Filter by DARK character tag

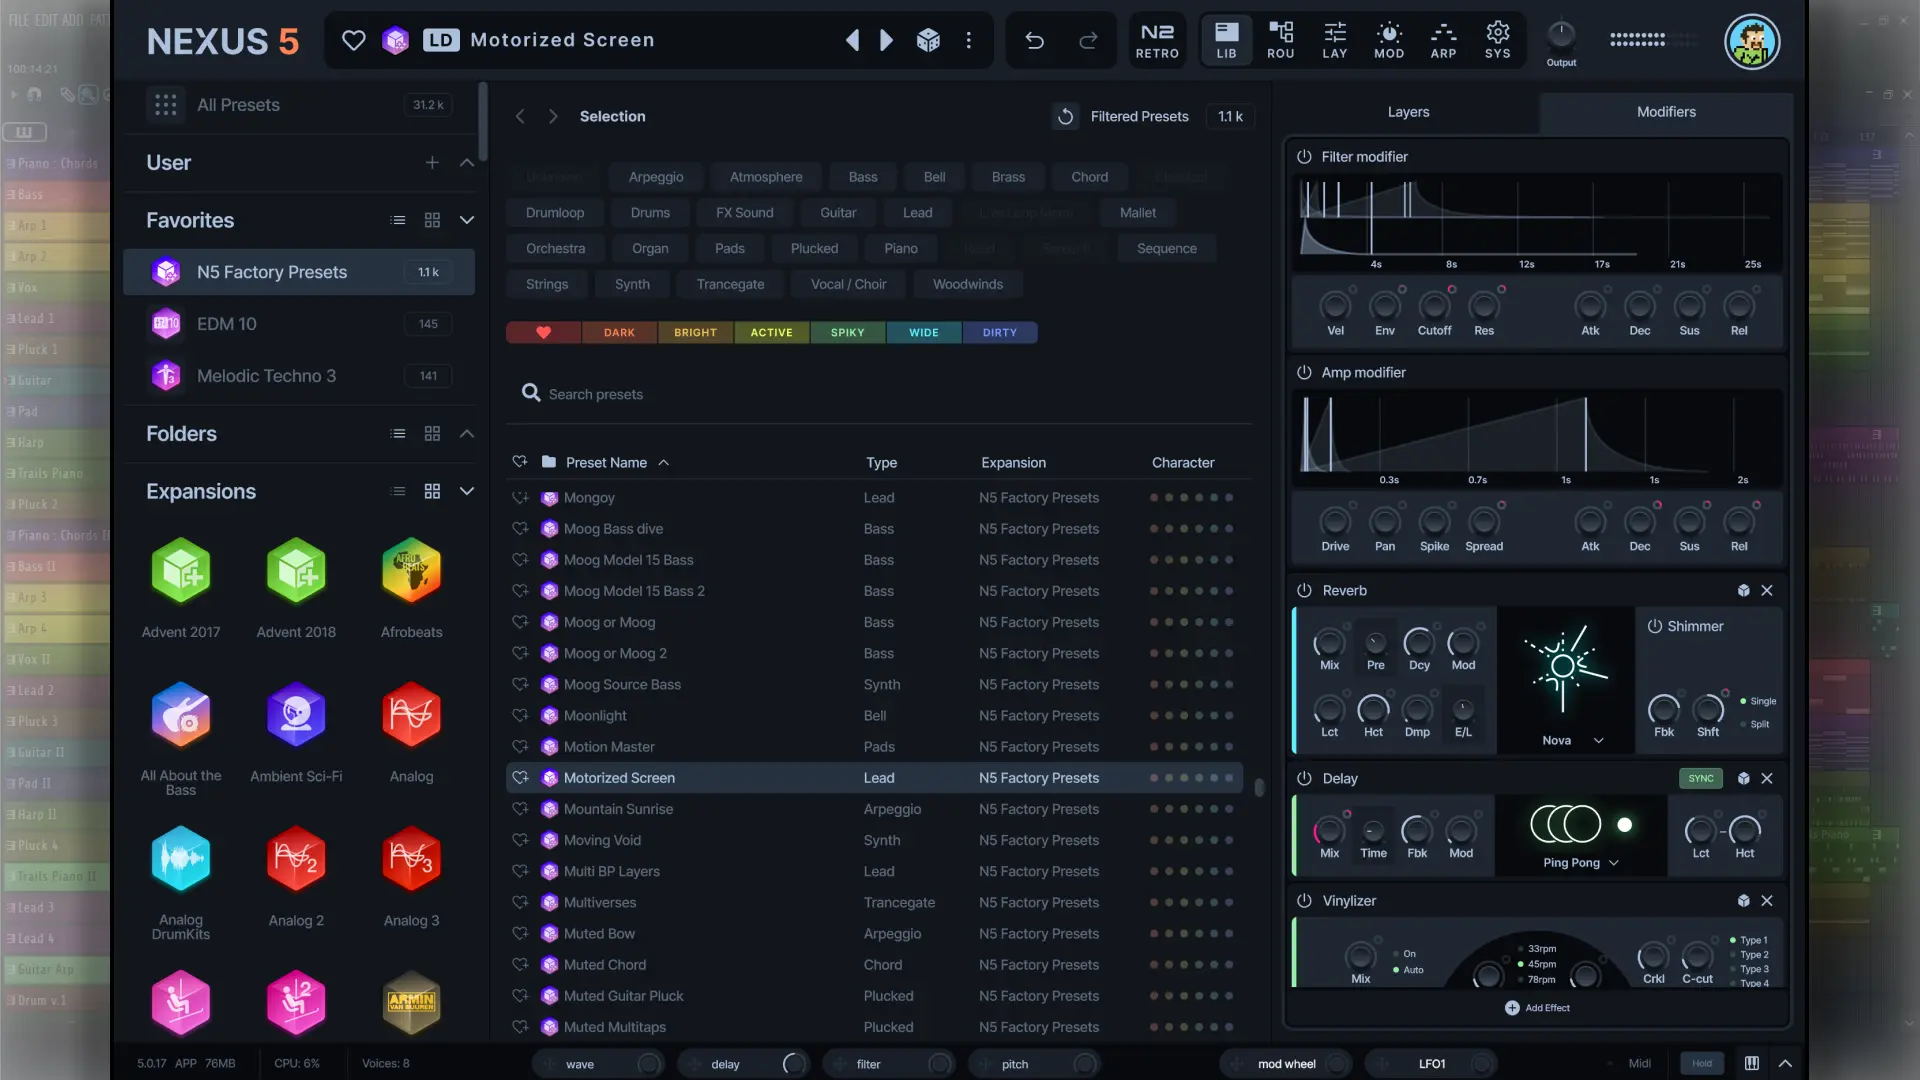tap(619, 333)
